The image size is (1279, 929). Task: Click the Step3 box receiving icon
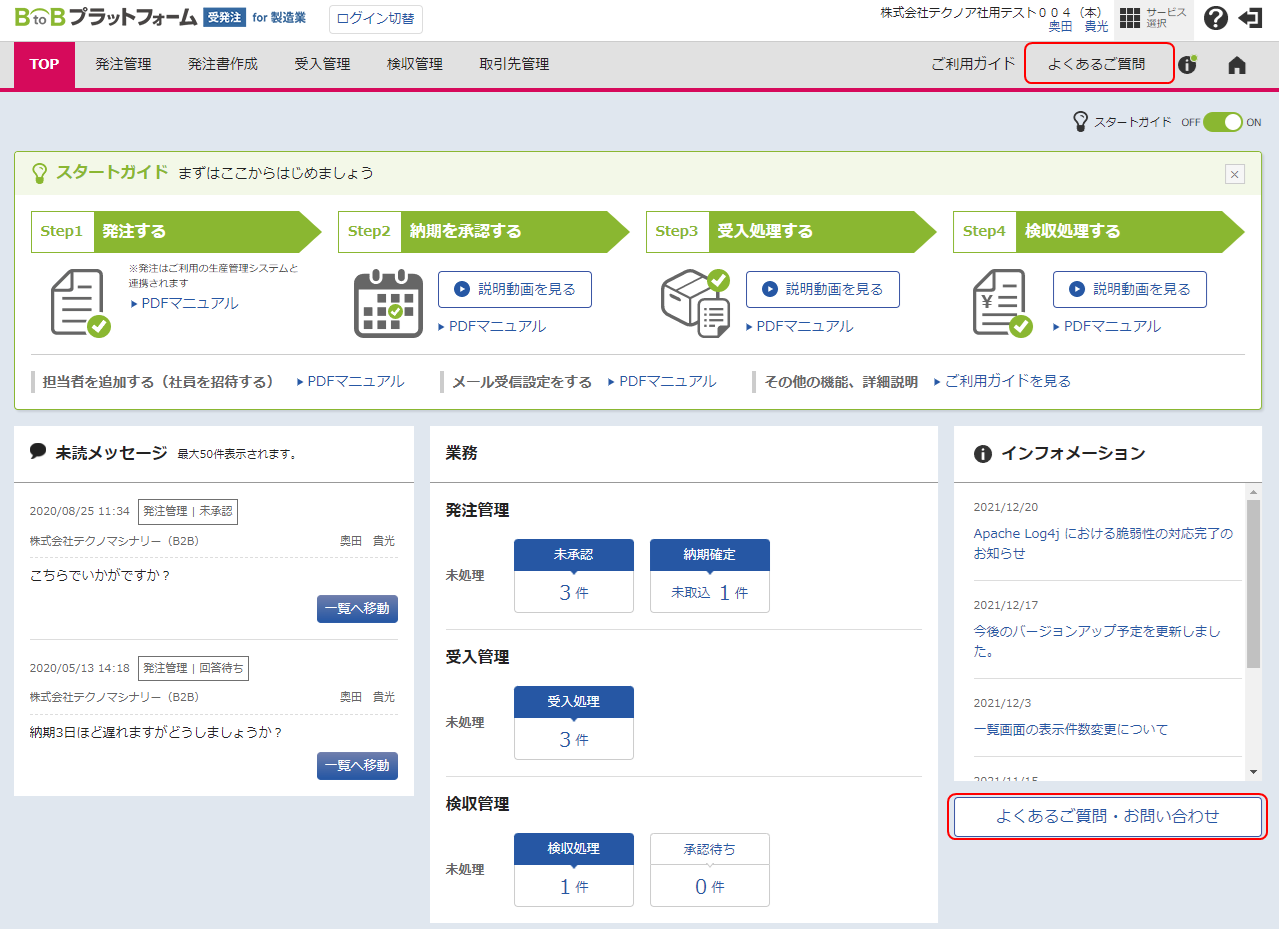pyautogui.click(x=694, y=303)
